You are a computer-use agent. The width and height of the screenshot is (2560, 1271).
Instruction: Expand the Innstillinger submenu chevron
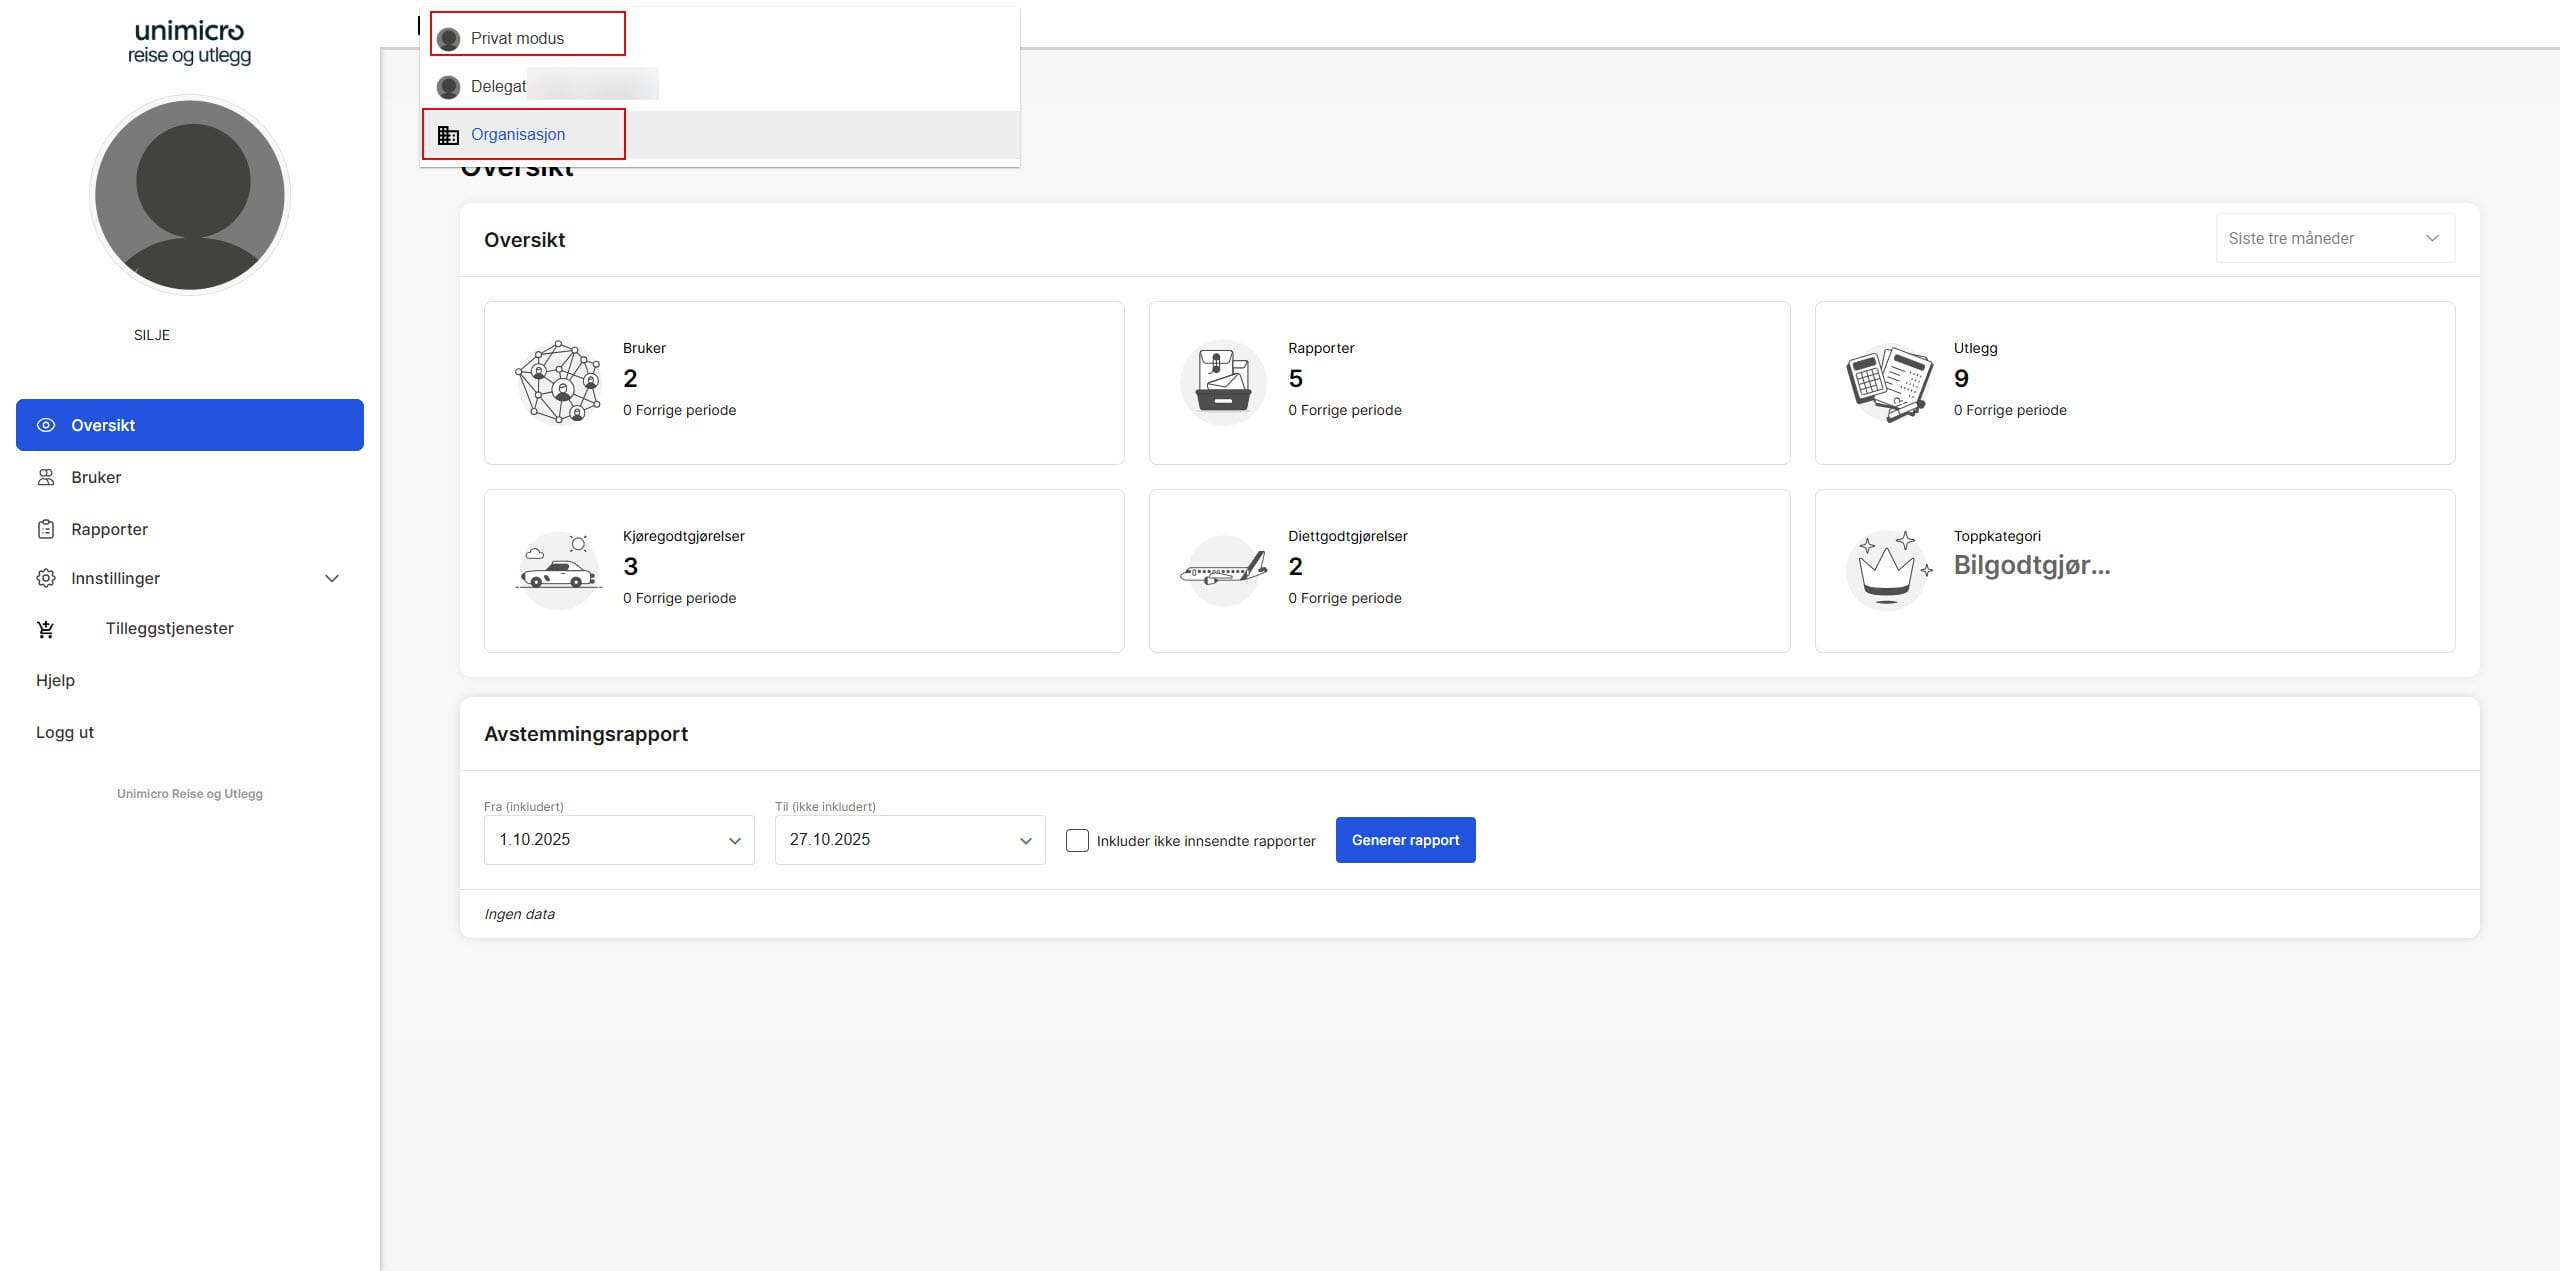pyautogui.click(x=332, y=578)
